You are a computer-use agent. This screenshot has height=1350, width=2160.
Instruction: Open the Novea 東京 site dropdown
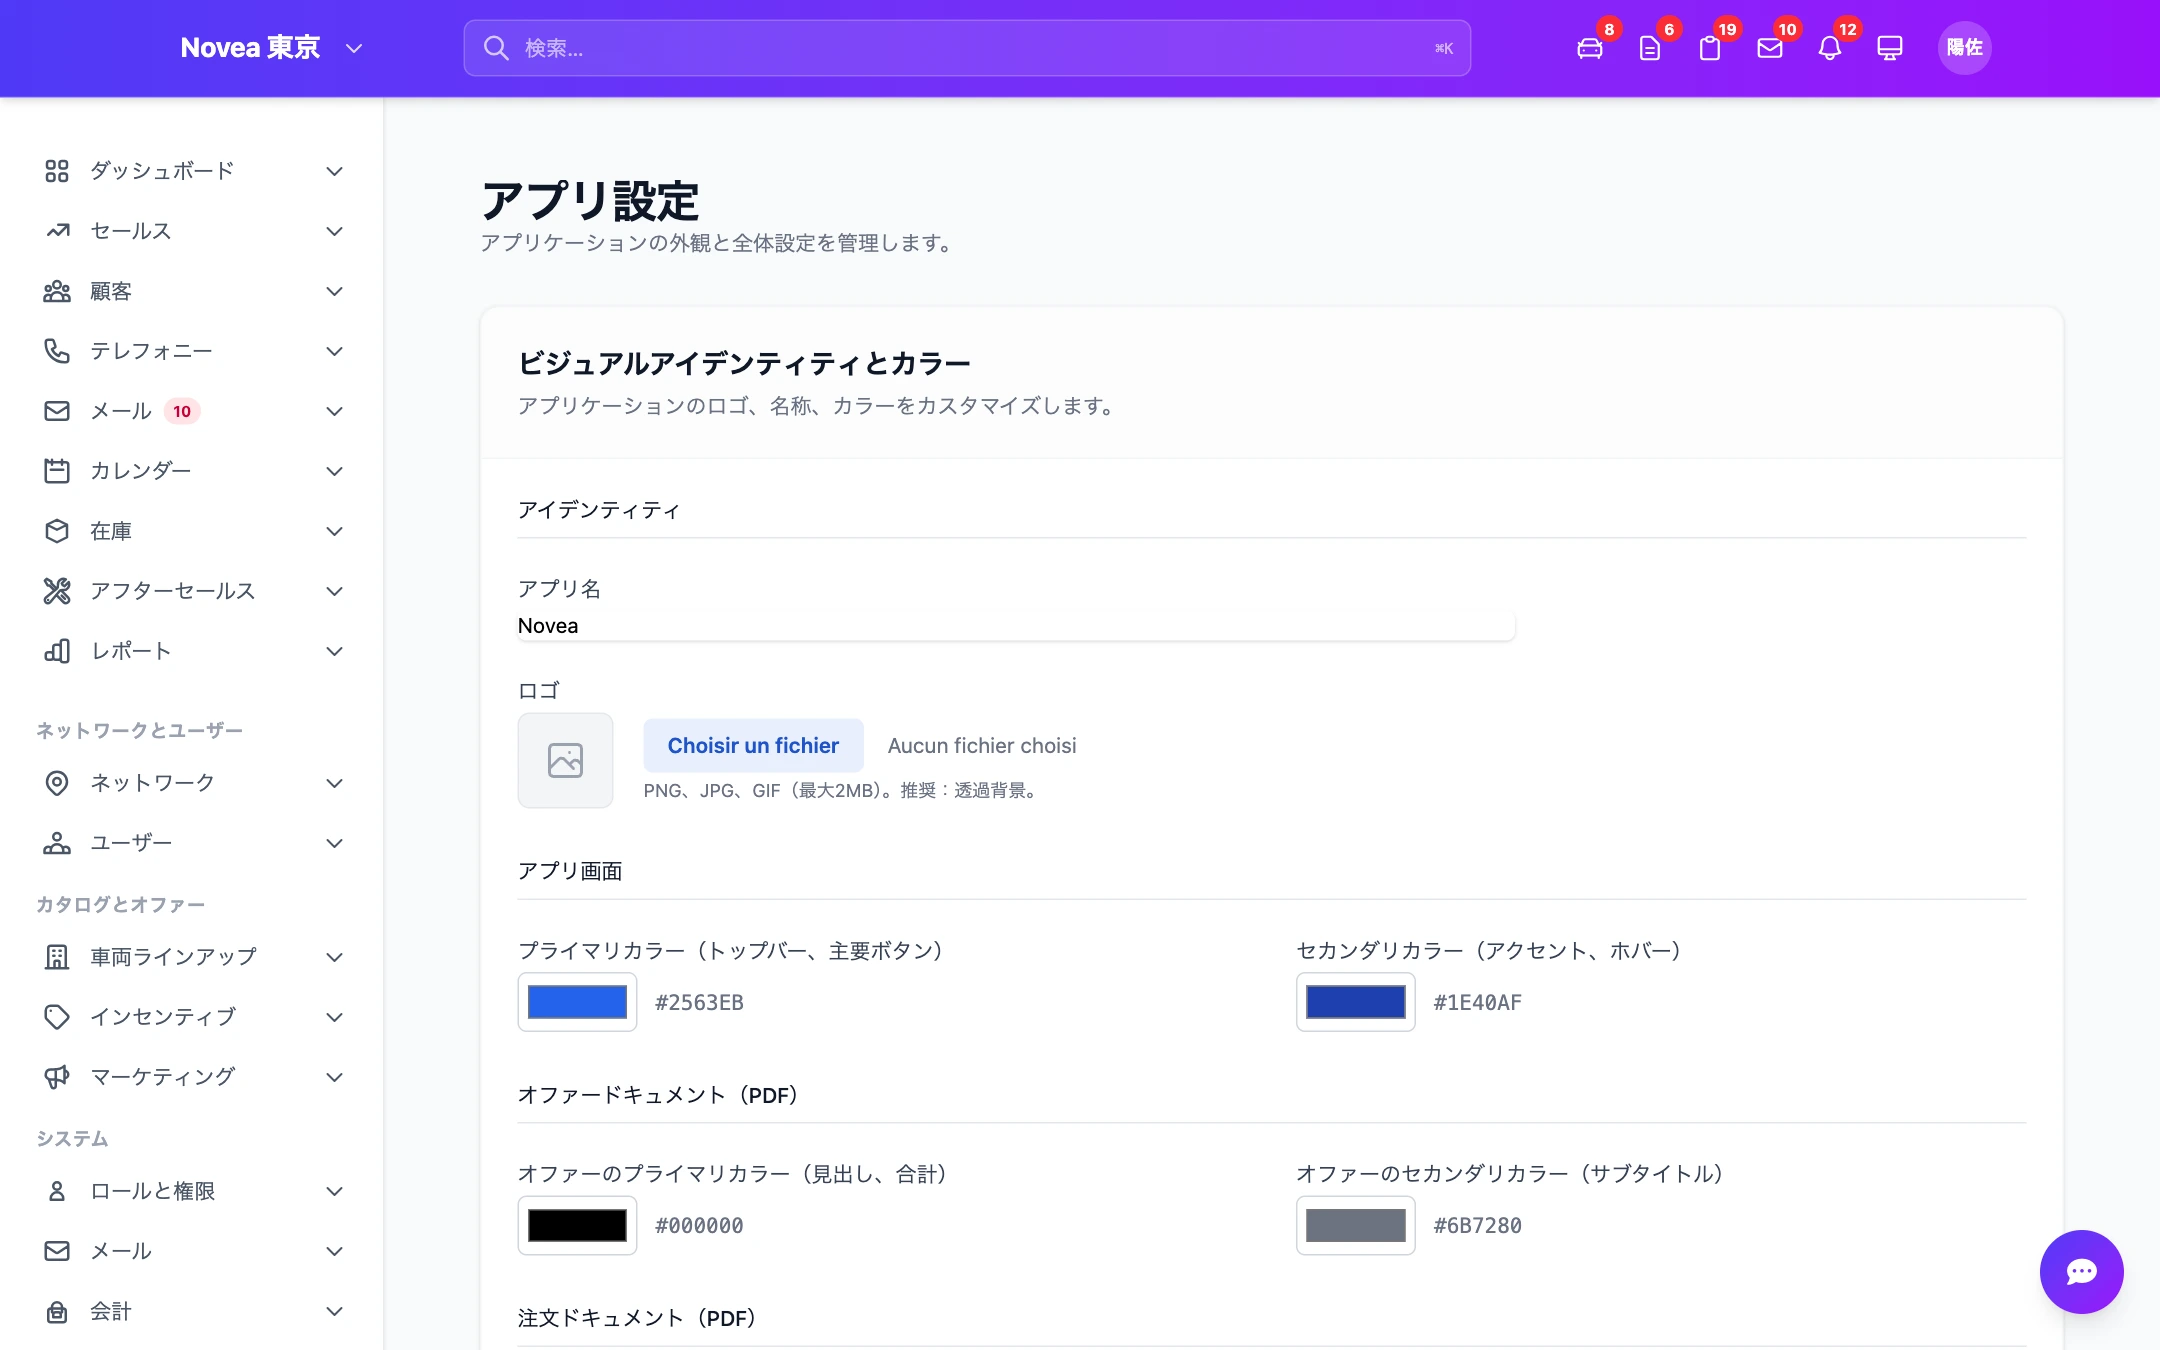point(271,48)
